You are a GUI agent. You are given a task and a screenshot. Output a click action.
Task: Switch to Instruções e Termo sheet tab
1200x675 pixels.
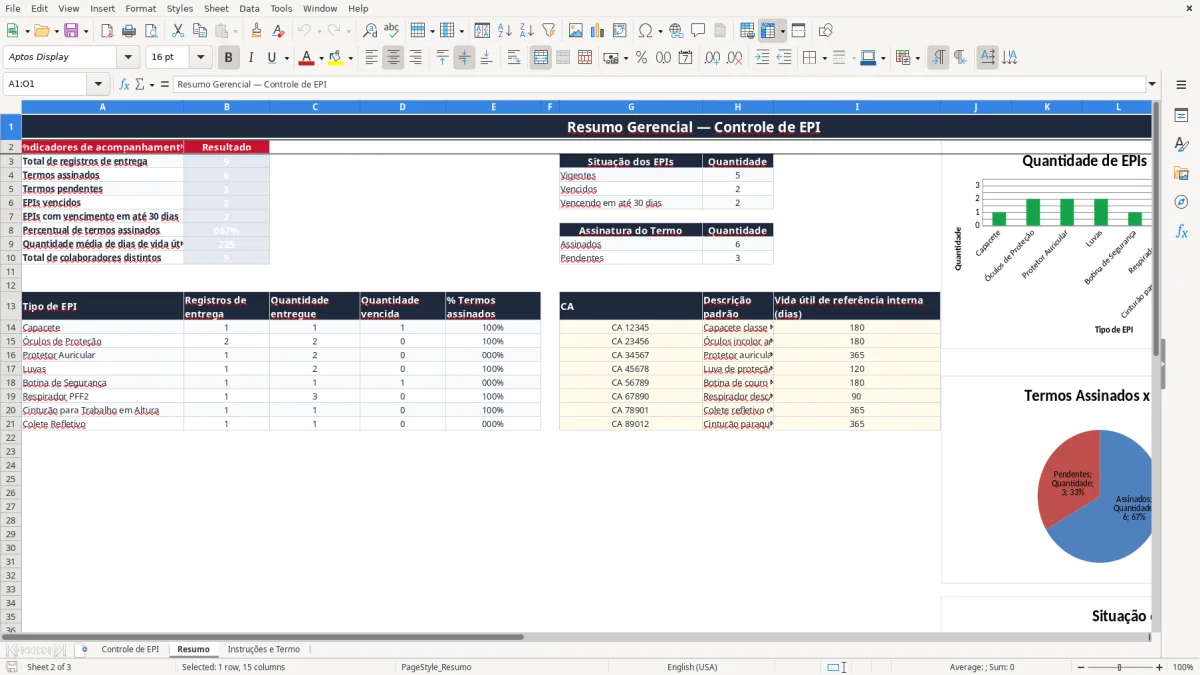click(x=264, y=649)
